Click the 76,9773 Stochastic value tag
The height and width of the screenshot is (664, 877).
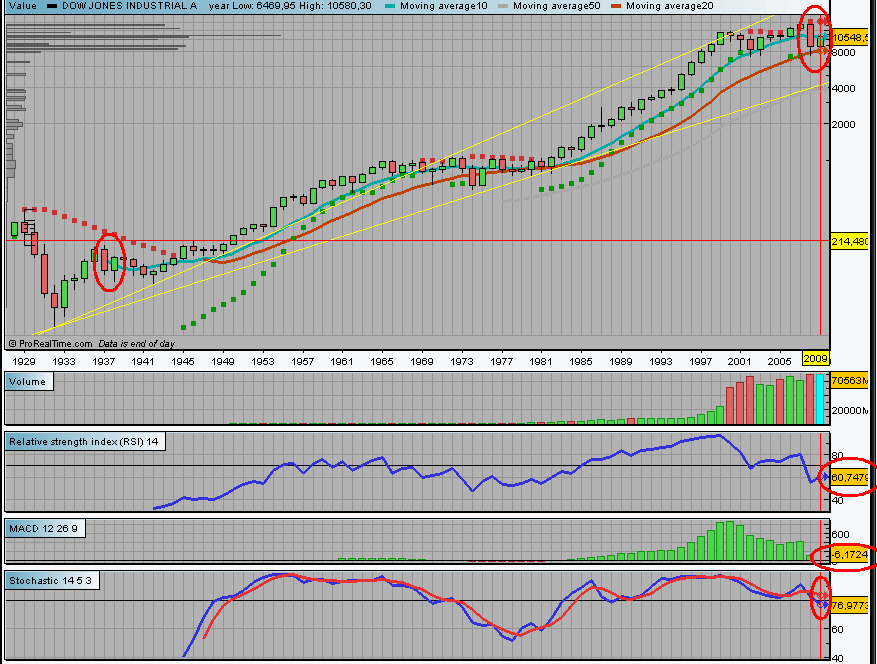[x=850, y=605]
